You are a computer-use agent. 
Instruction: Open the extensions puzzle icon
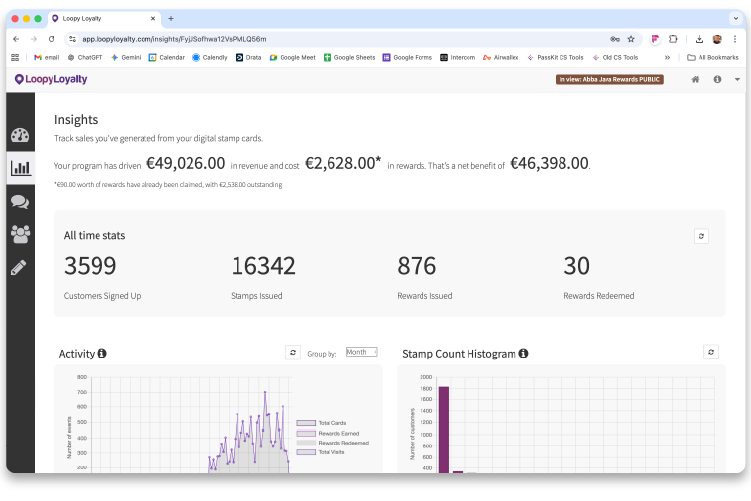point(673,39)
